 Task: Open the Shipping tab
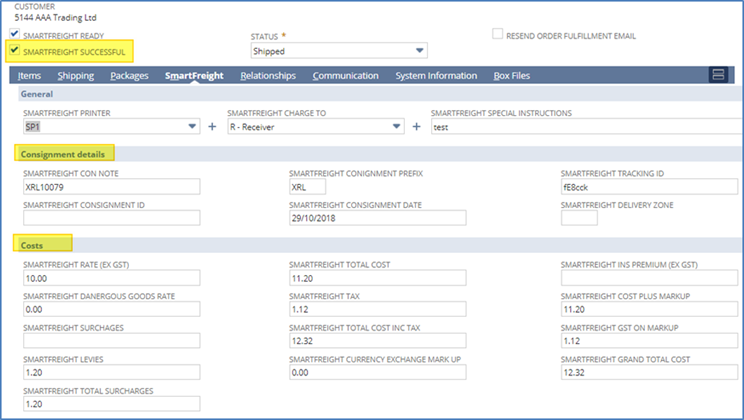point(76,76)
